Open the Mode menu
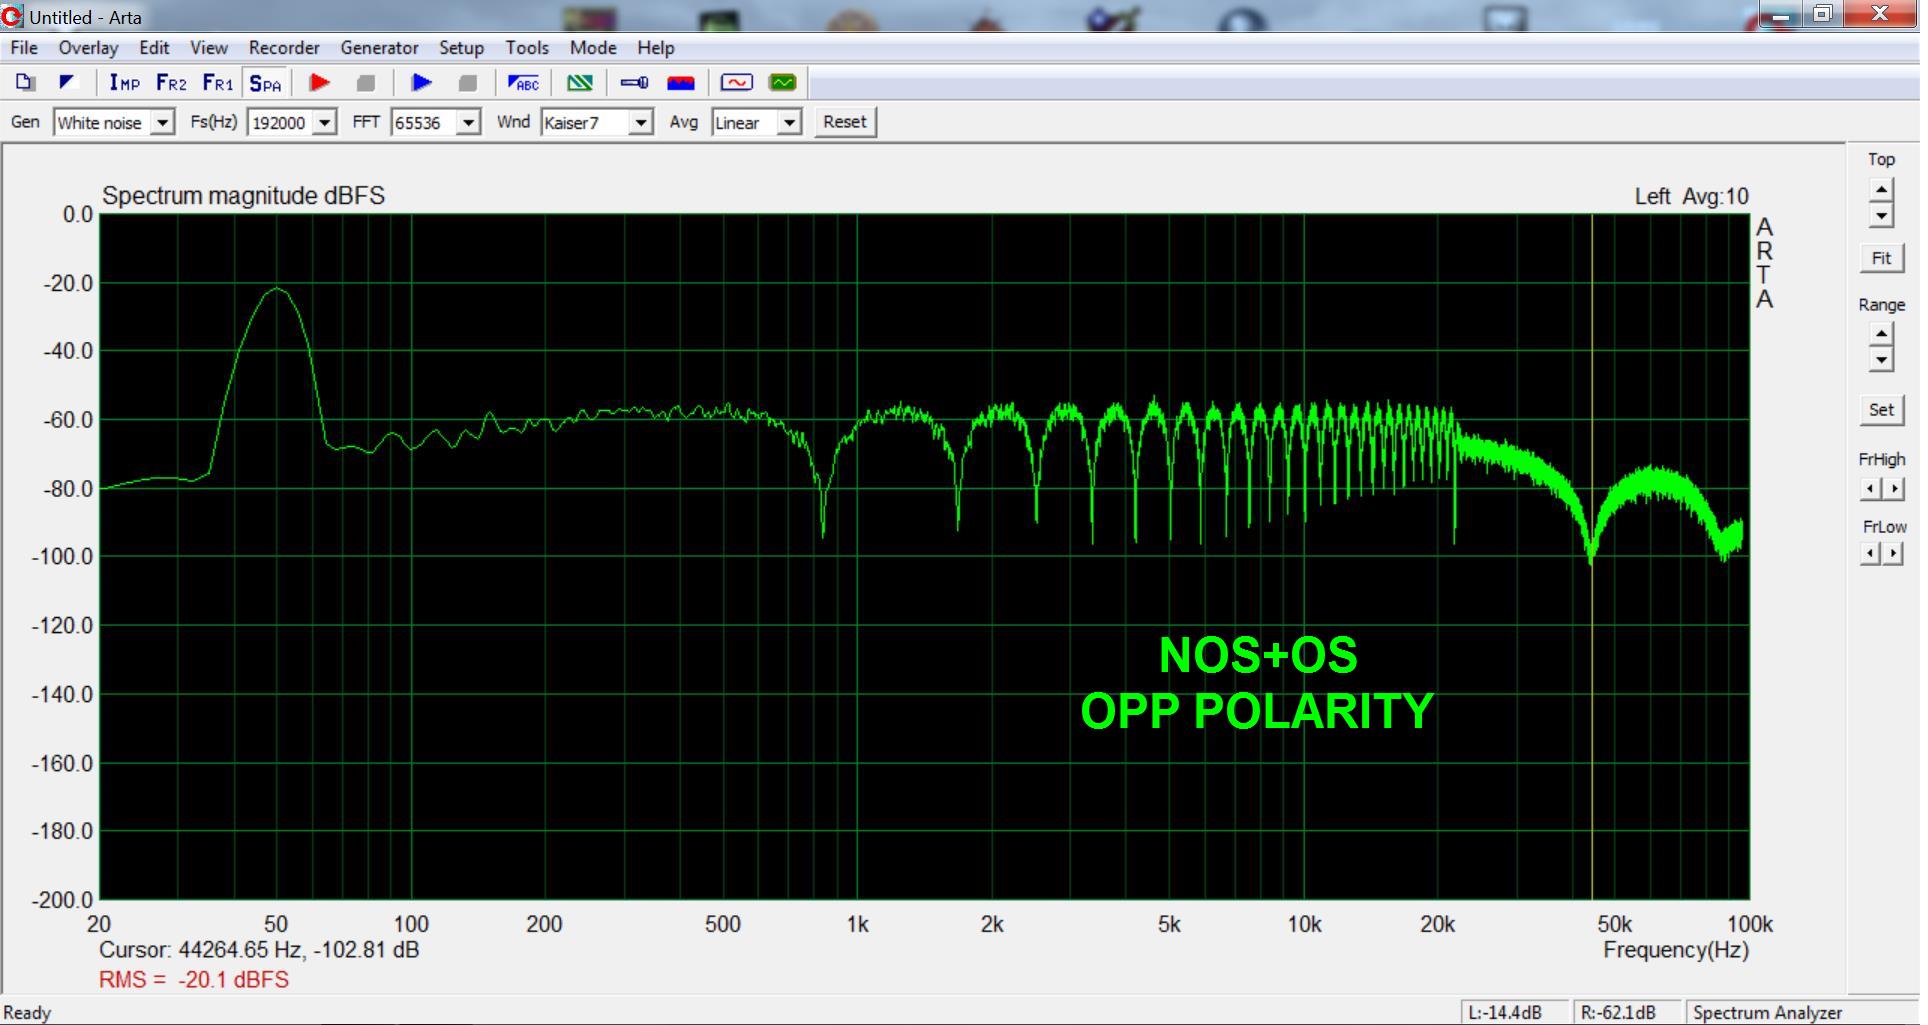 point(593,48)
